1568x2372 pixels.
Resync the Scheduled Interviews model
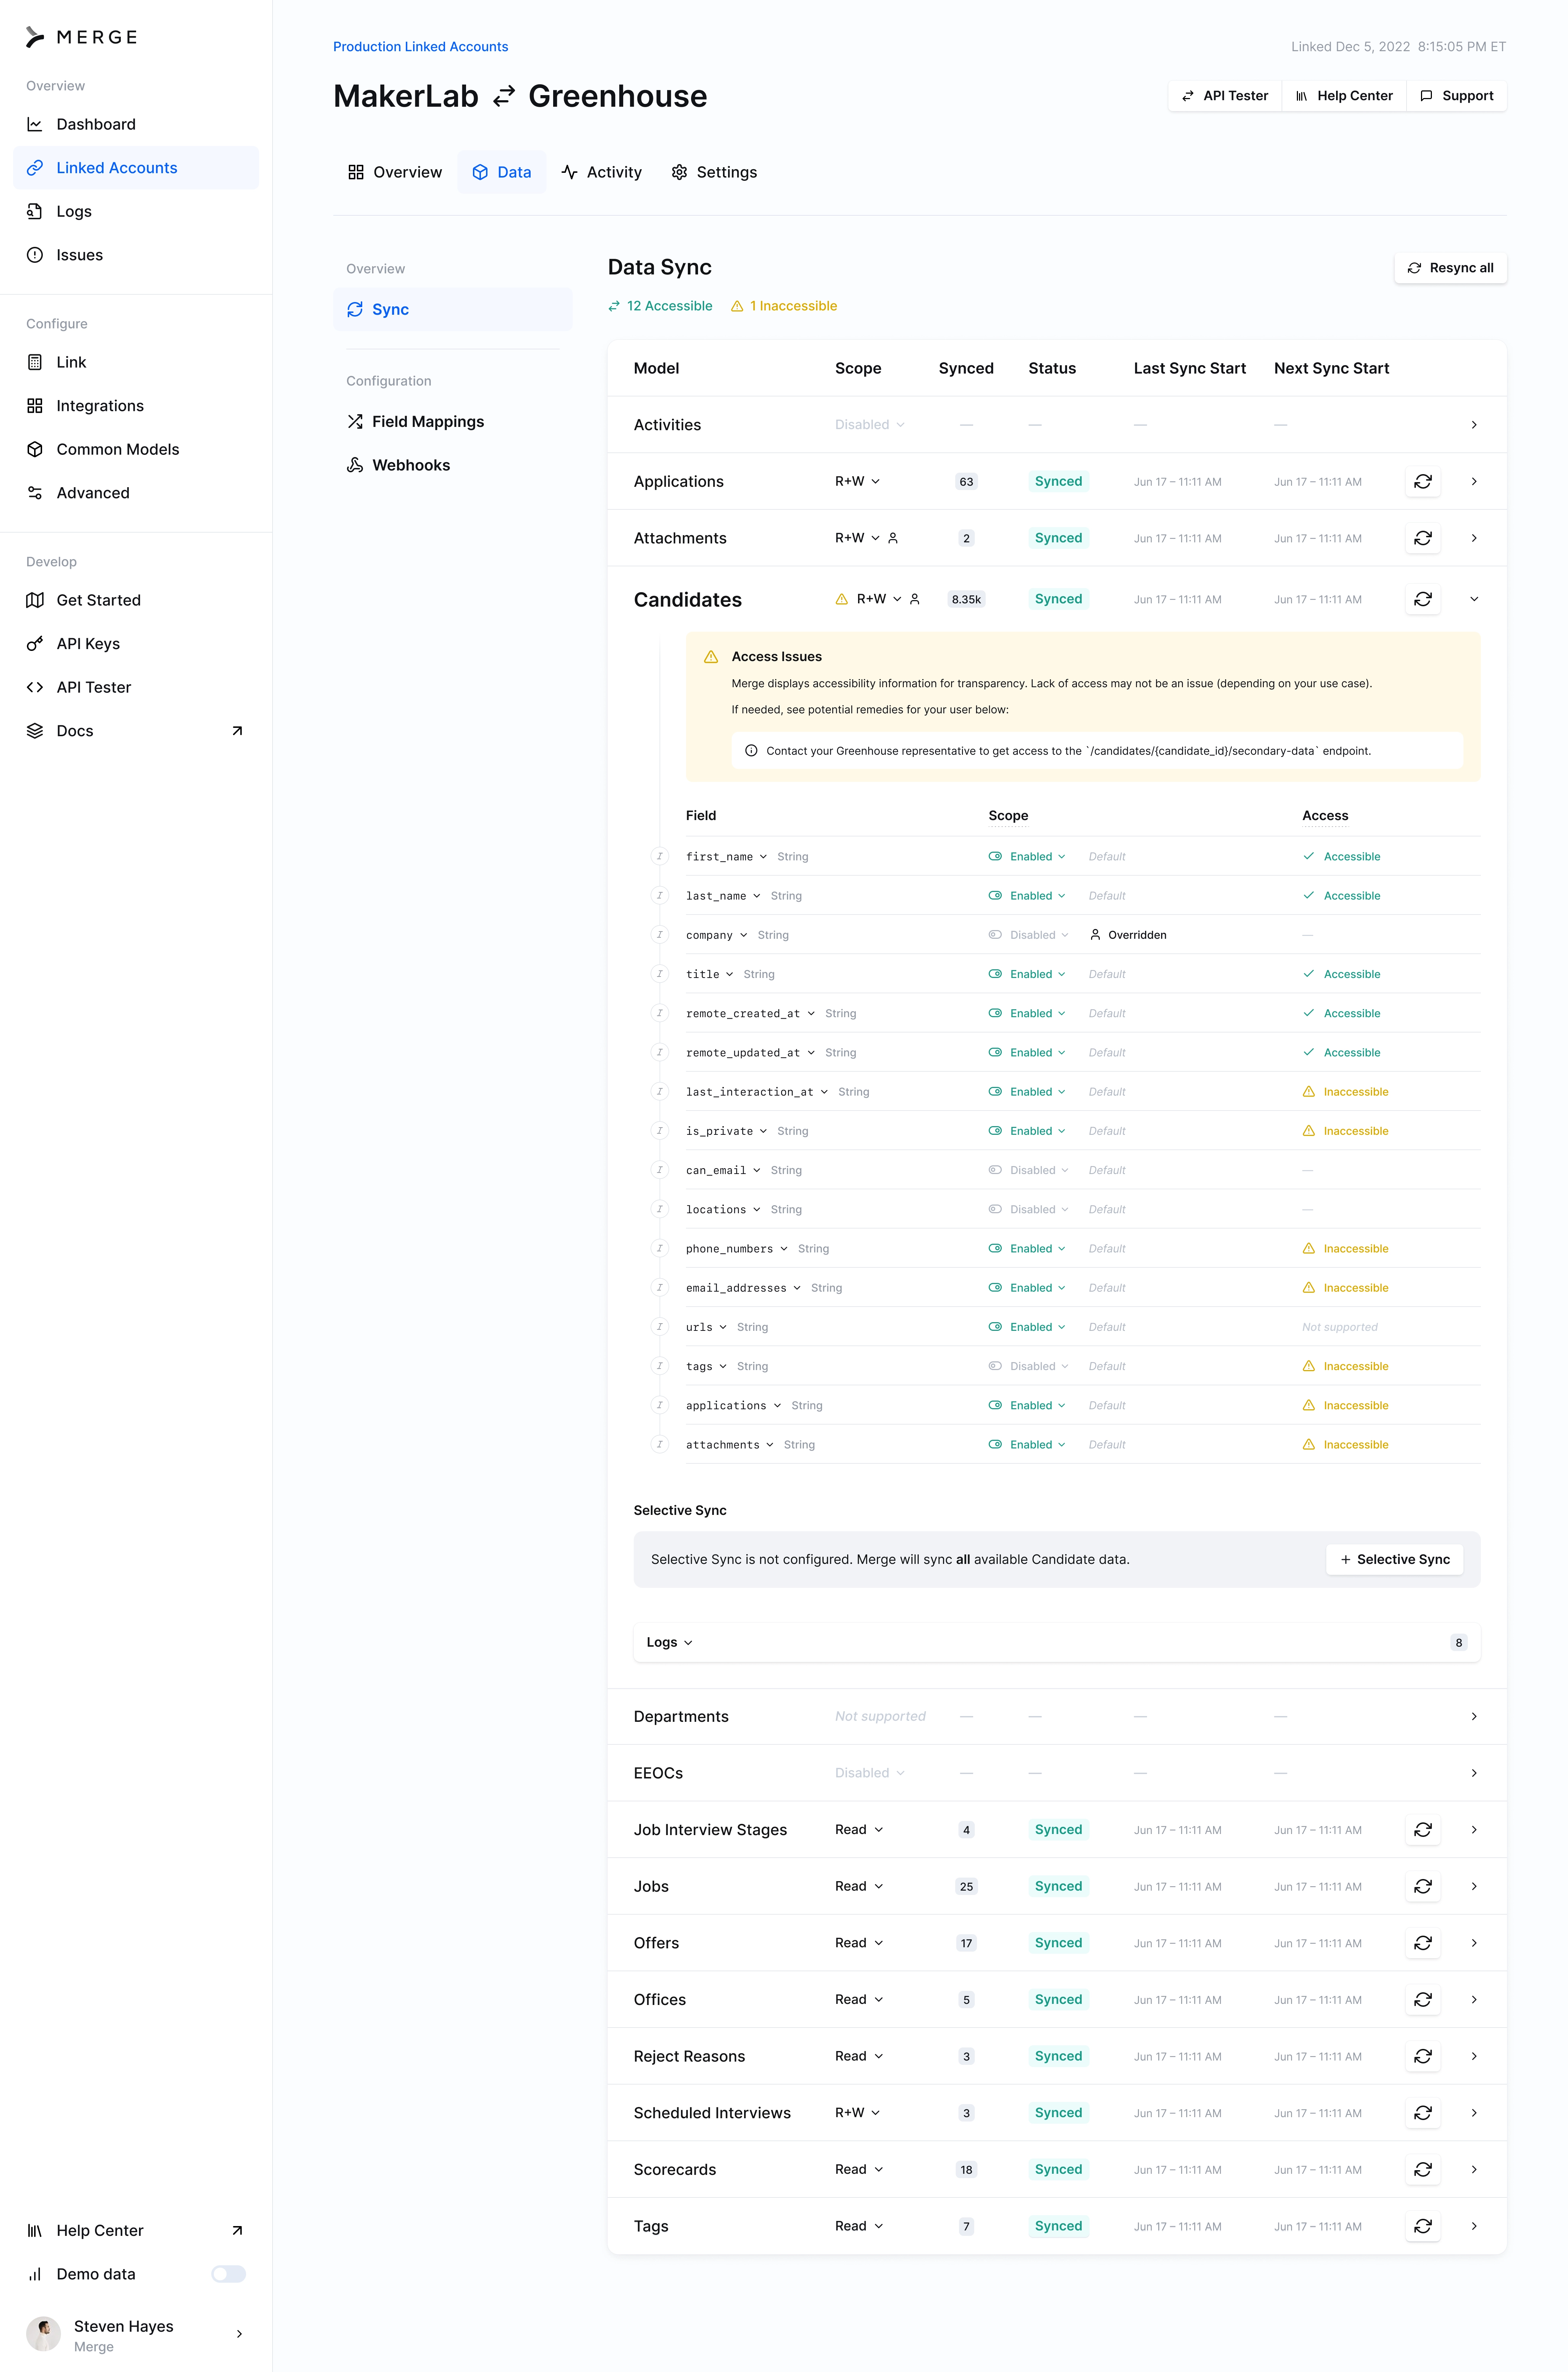(x=1423, y=2113)
